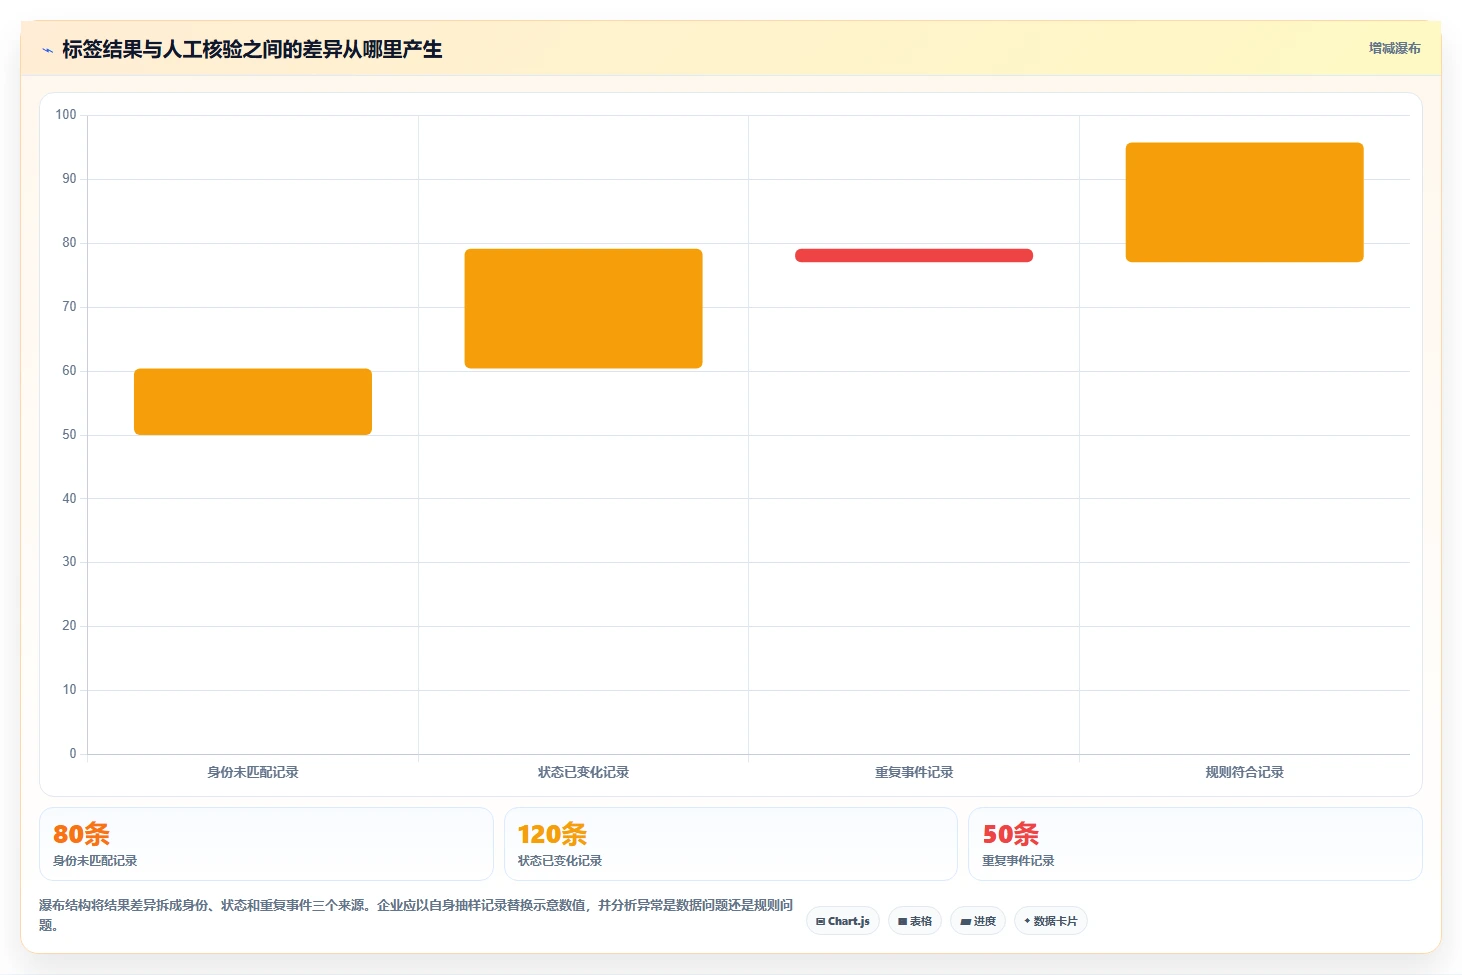This screenshot has width=1462, height=975.
Task: Click the red 重复事件记录 bar
Action: 914,255
